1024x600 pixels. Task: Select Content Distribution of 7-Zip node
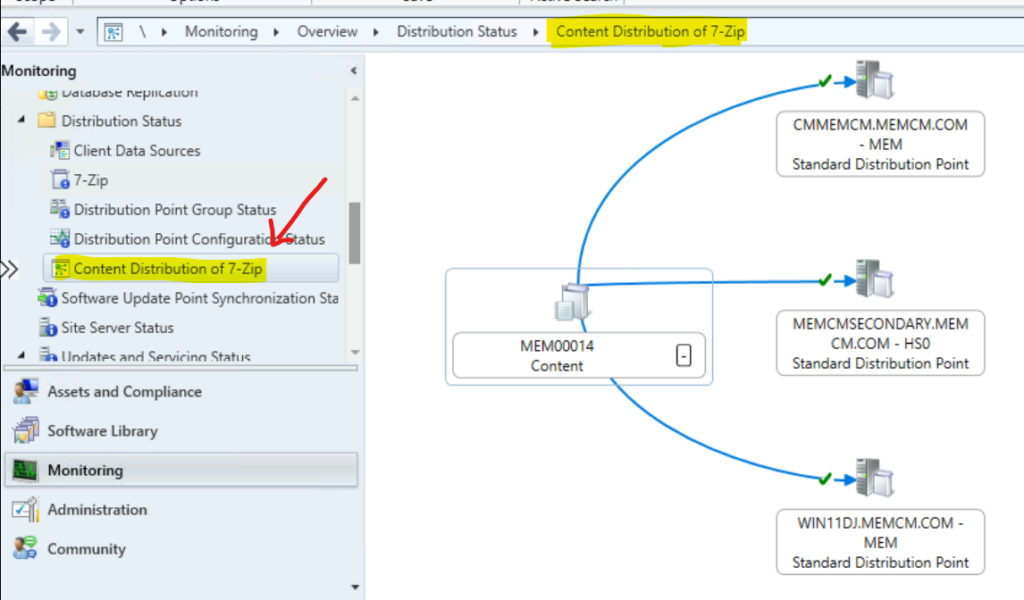tap(191, 268)
